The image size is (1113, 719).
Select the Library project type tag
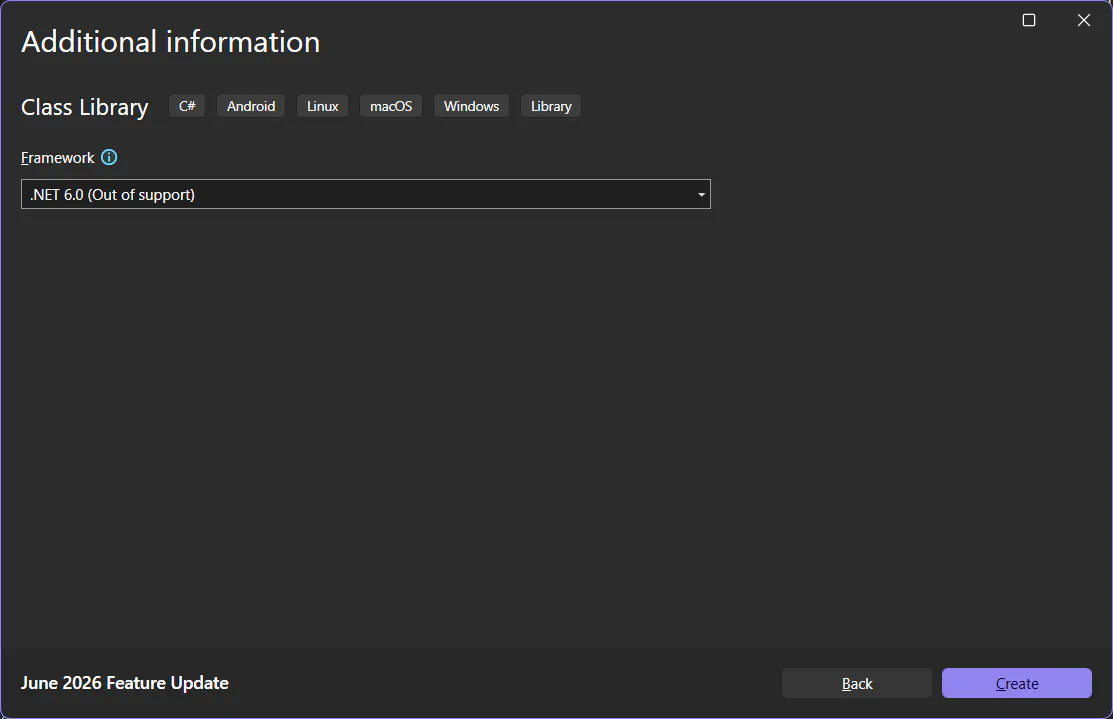(551, 106)
